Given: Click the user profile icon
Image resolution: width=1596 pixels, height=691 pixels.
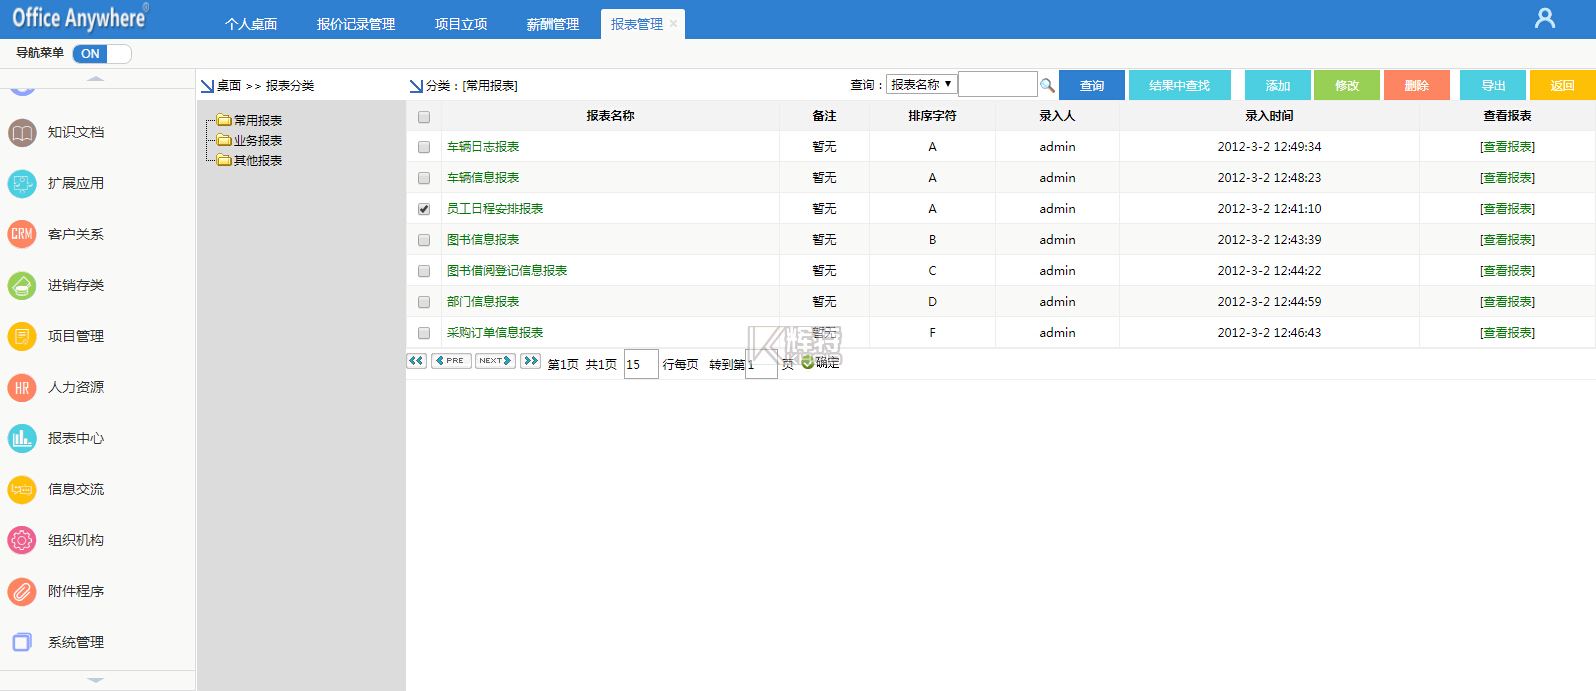Looking at the screenshot, I should point(1545,18).
